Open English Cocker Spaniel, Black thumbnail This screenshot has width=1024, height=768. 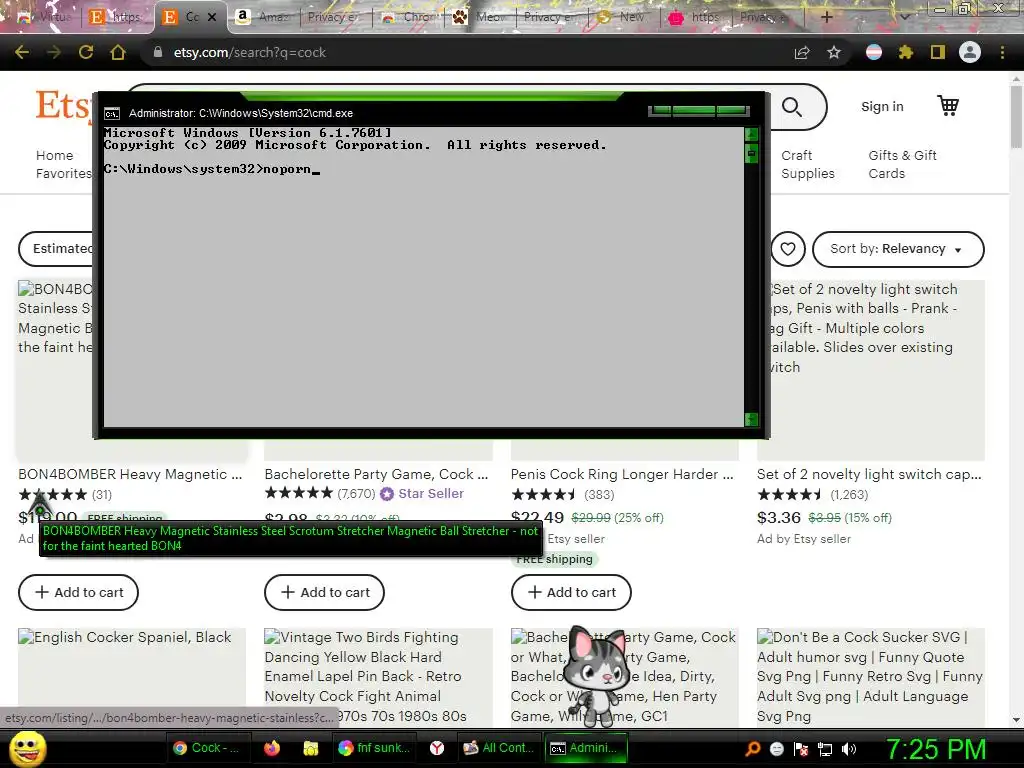coord(132,676)
